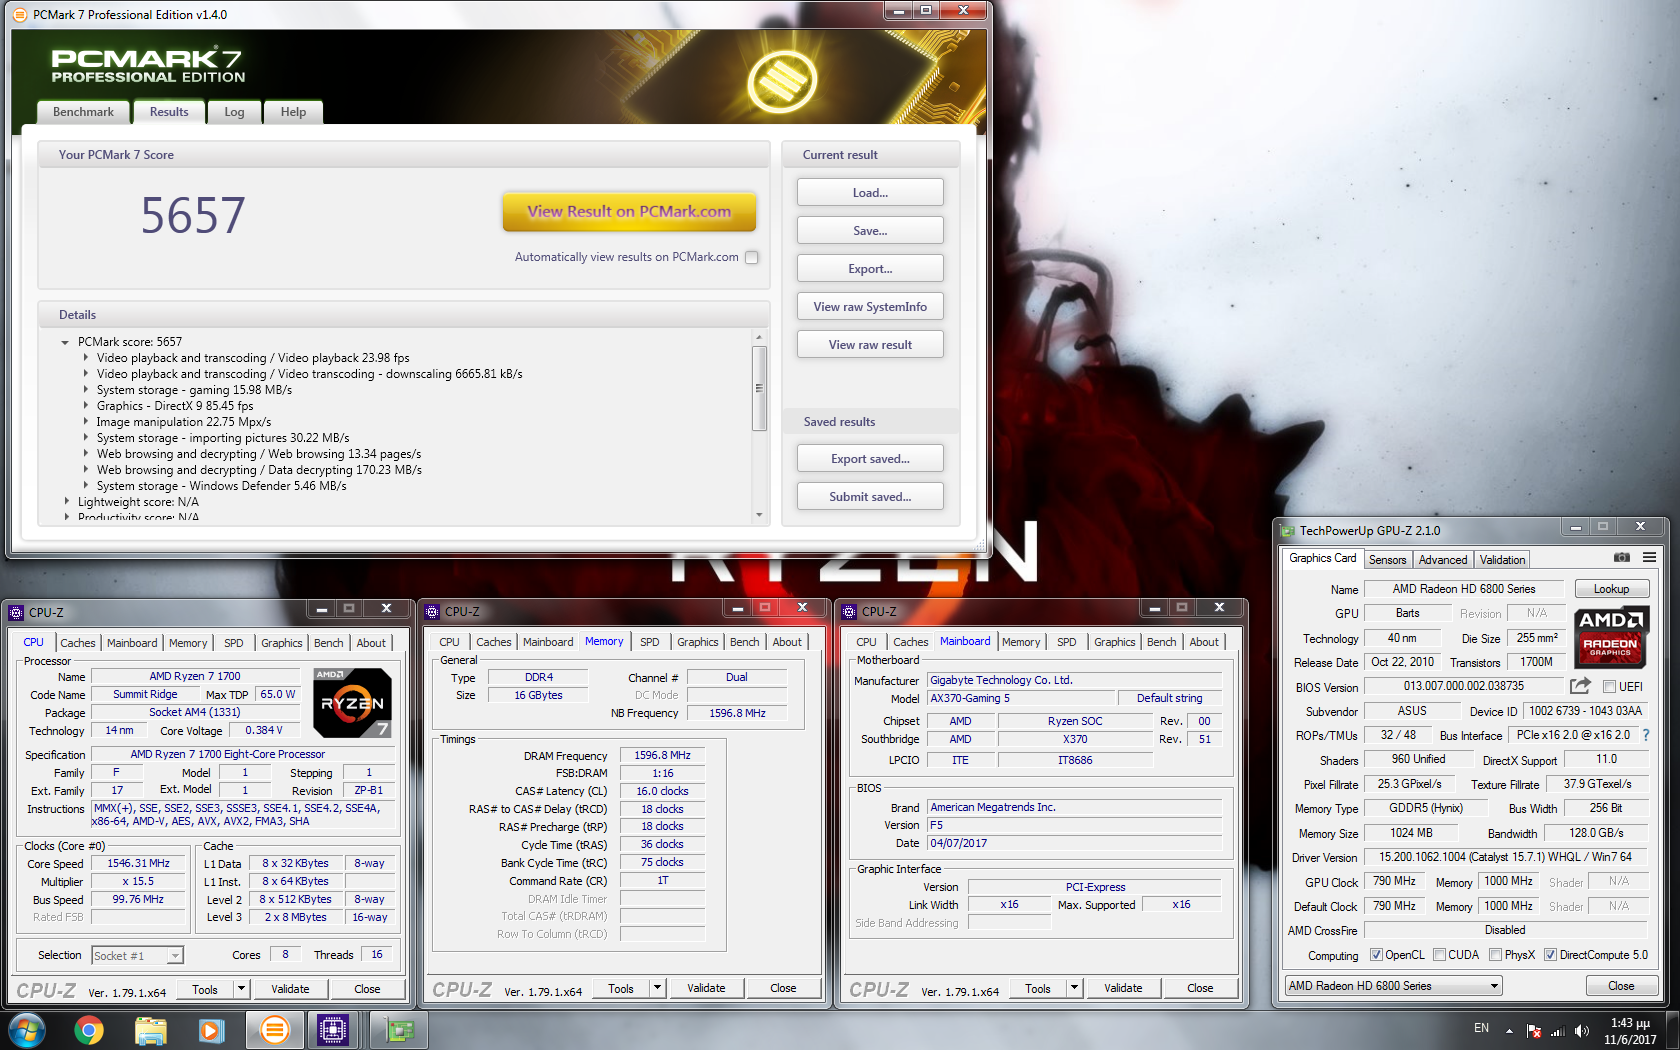Viewport: 1680px width, 1050px height.
Task: Toggle the OpenCL computing checkbox
Action: [1376, 955]
